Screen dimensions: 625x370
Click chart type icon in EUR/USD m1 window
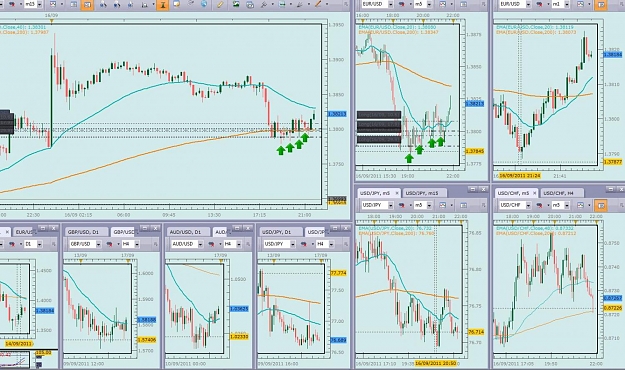coord(580,4)
